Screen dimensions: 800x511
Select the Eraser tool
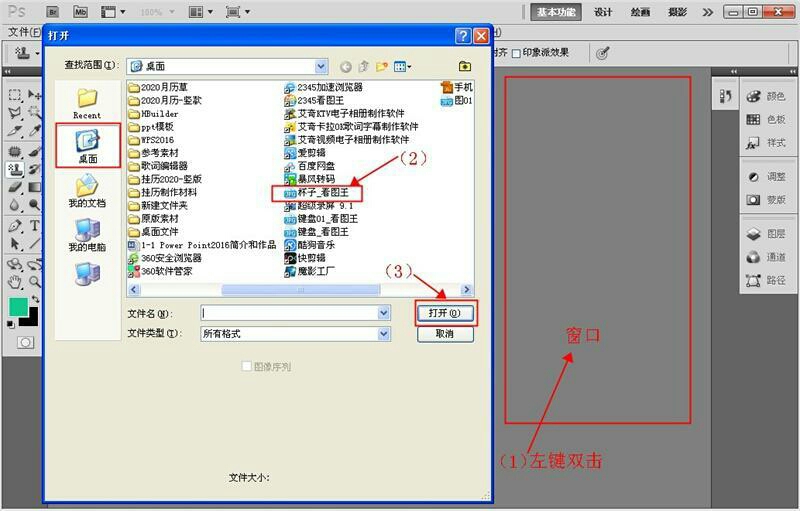coord(15,187)
